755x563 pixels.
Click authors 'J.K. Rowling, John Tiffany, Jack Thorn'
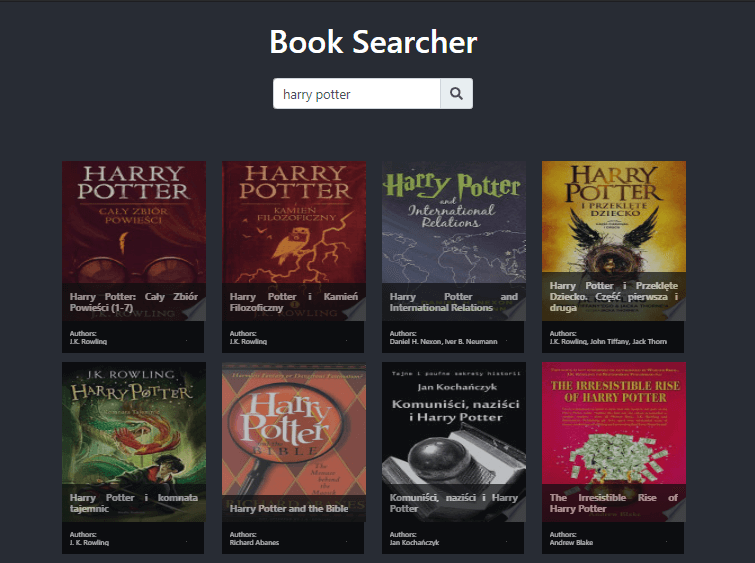pos(608,341)
